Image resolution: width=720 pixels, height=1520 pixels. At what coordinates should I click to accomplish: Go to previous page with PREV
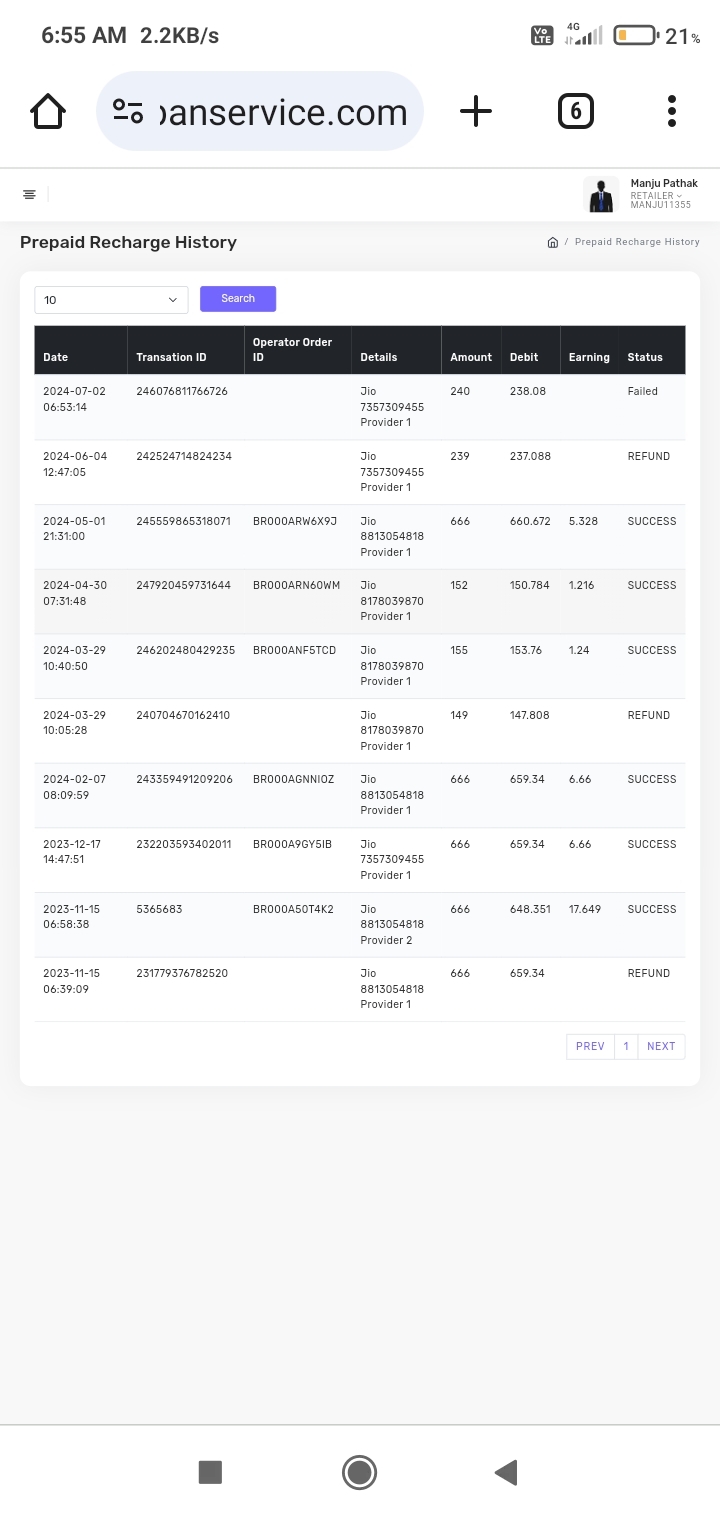[590, 1046]
